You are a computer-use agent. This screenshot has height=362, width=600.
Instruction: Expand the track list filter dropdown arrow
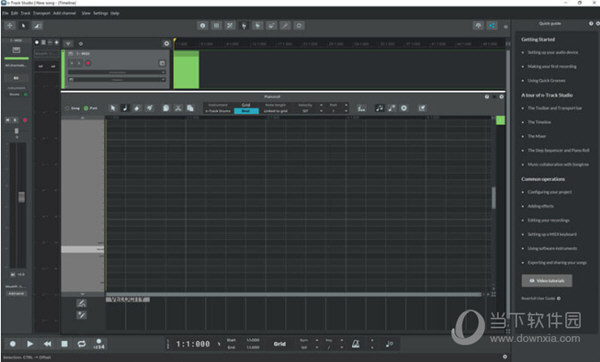pyautogui.click(x=68, y=44)
